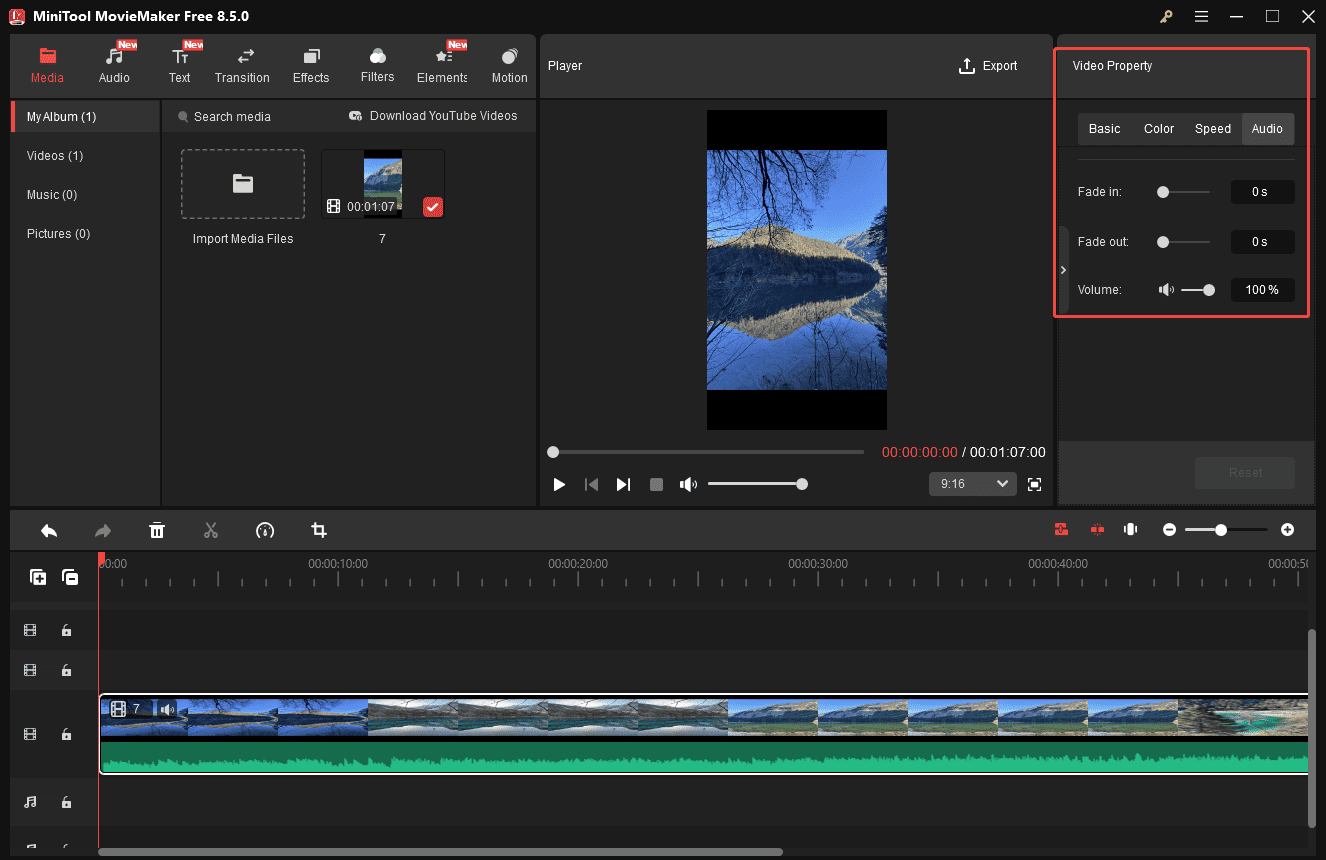Toggle the audio waveform display icon
1326x860 pixels.
pyautogui.click(x=1130, y=529)
